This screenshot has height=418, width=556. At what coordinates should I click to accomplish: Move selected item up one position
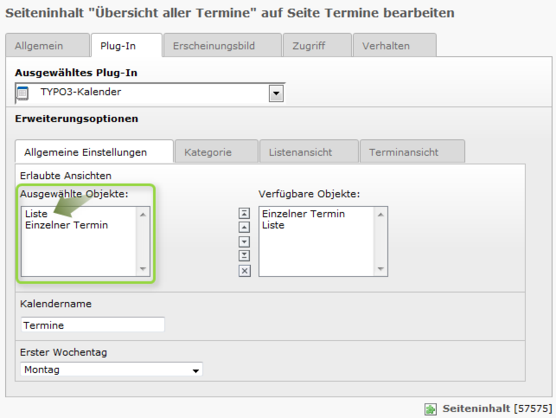pyautogui.click(x=244, y=227)
